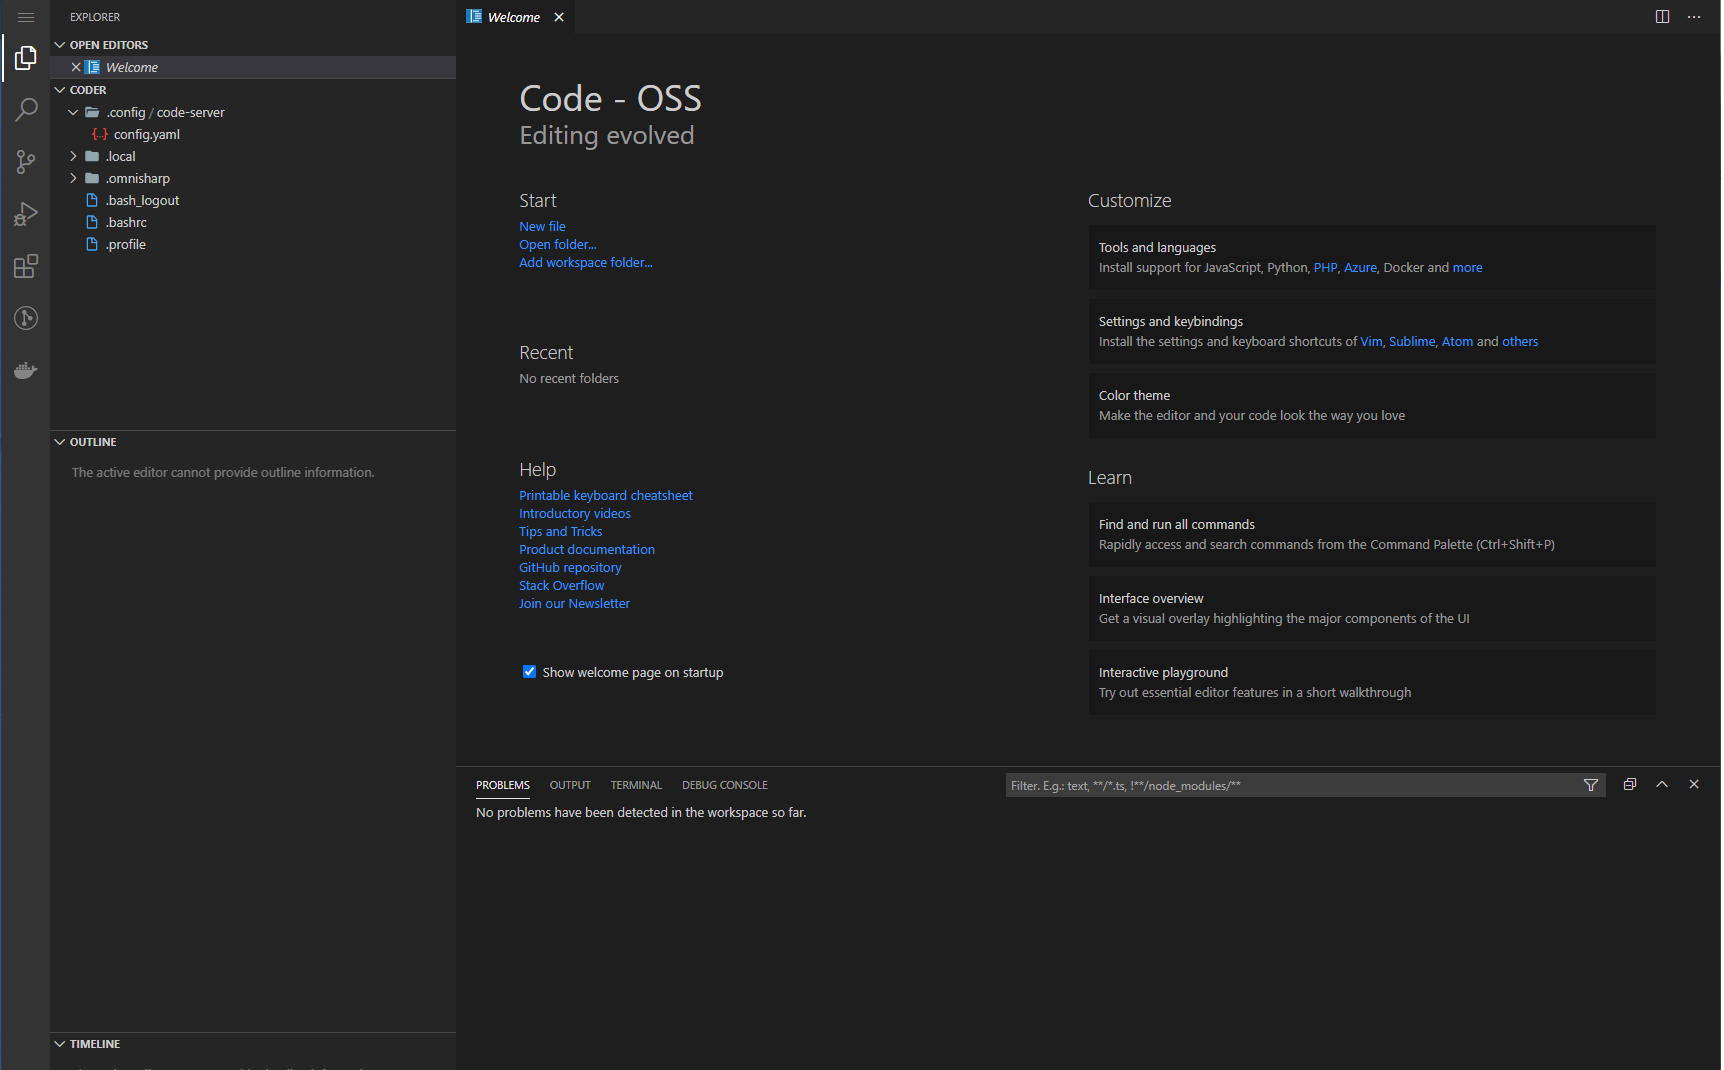Open the Stack Overflow link
This screenshot has width=1724, height=1070.
click(562, 586)
